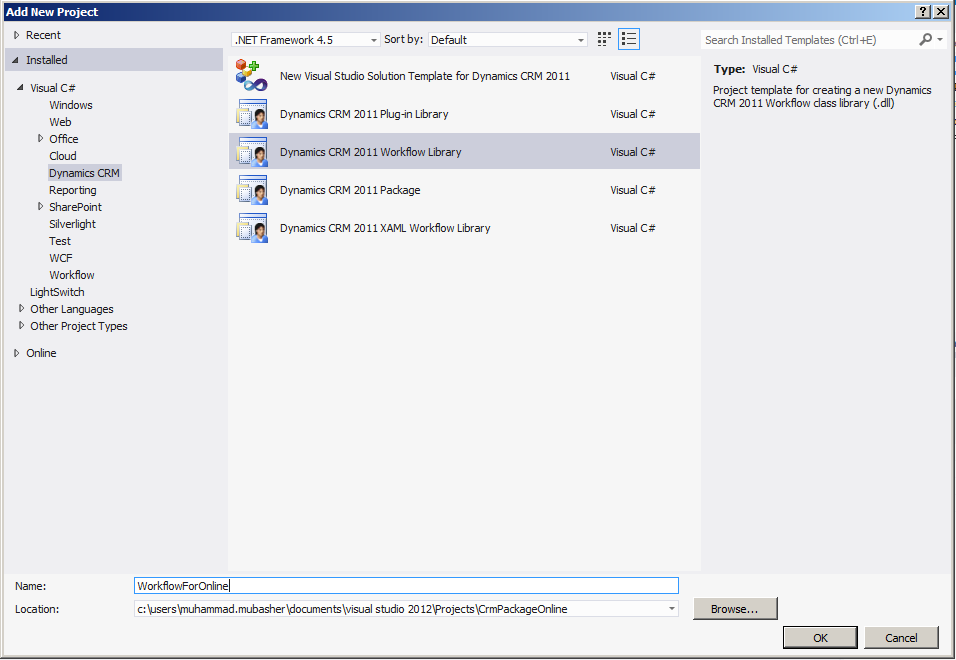Select Dynamics CRM 2011 Plug-in Library text
This screenshot has height=660, width=956.
point(364,114)
